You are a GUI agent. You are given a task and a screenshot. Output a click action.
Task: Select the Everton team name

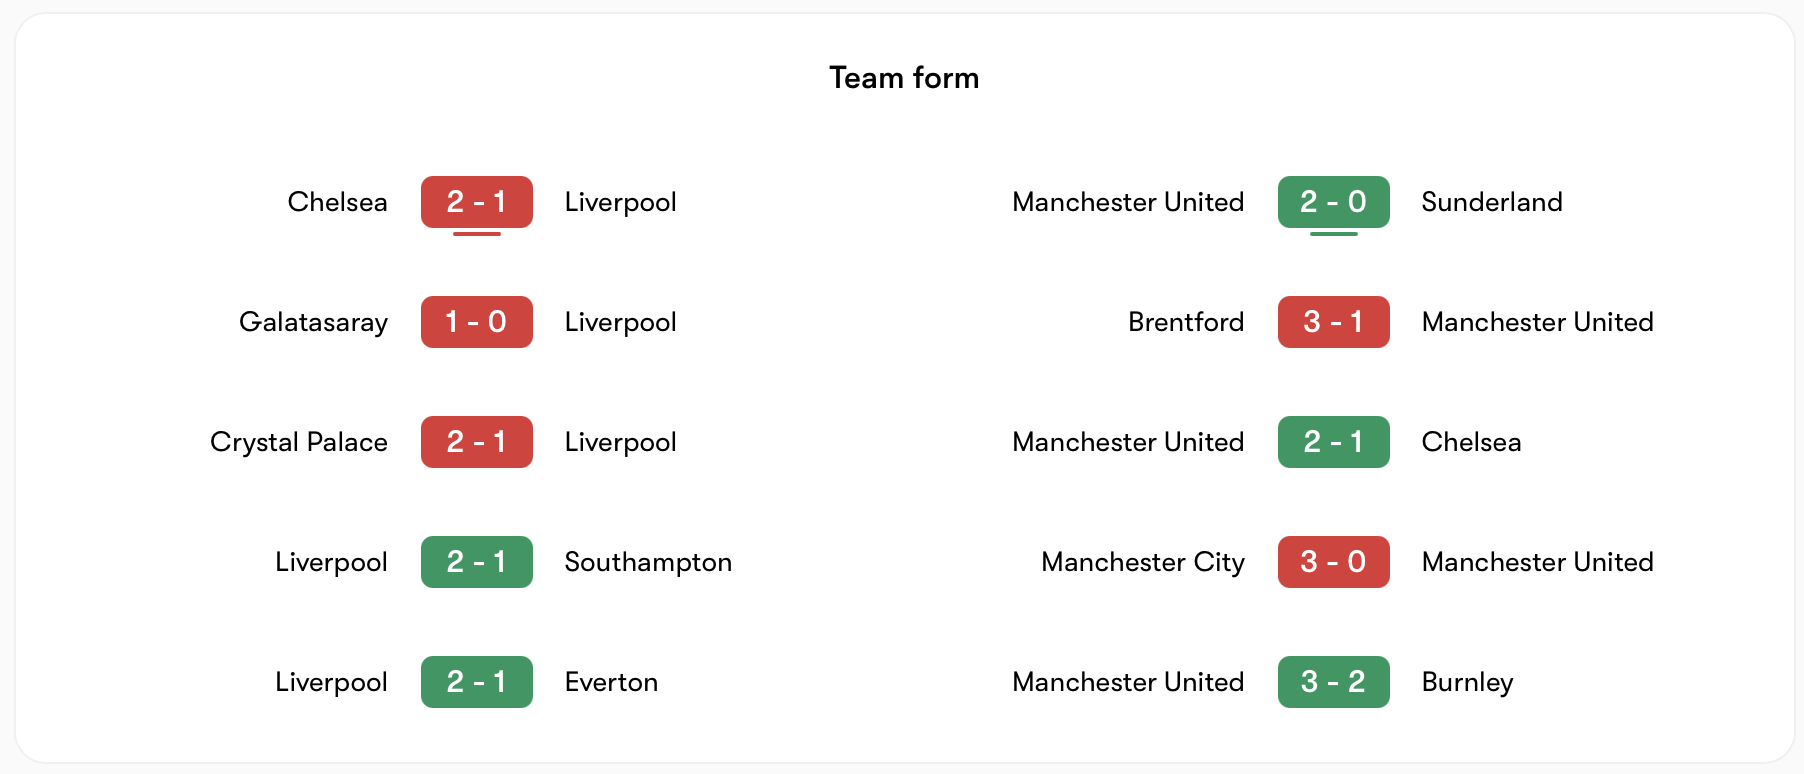coord(611,682)
